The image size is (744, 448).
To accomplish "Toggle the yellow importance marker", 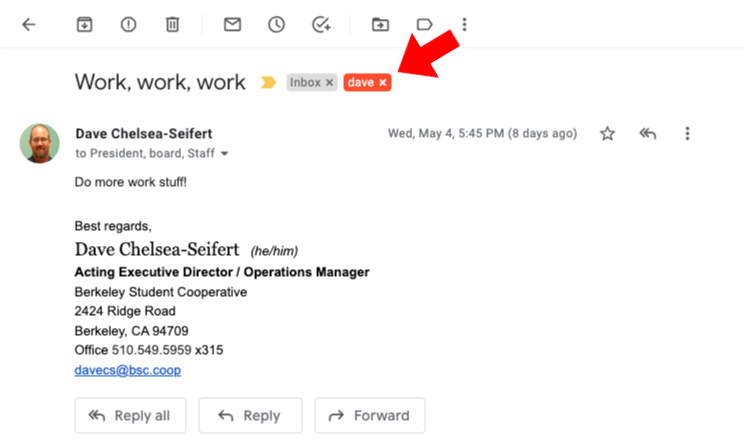I will click(268, 83).
